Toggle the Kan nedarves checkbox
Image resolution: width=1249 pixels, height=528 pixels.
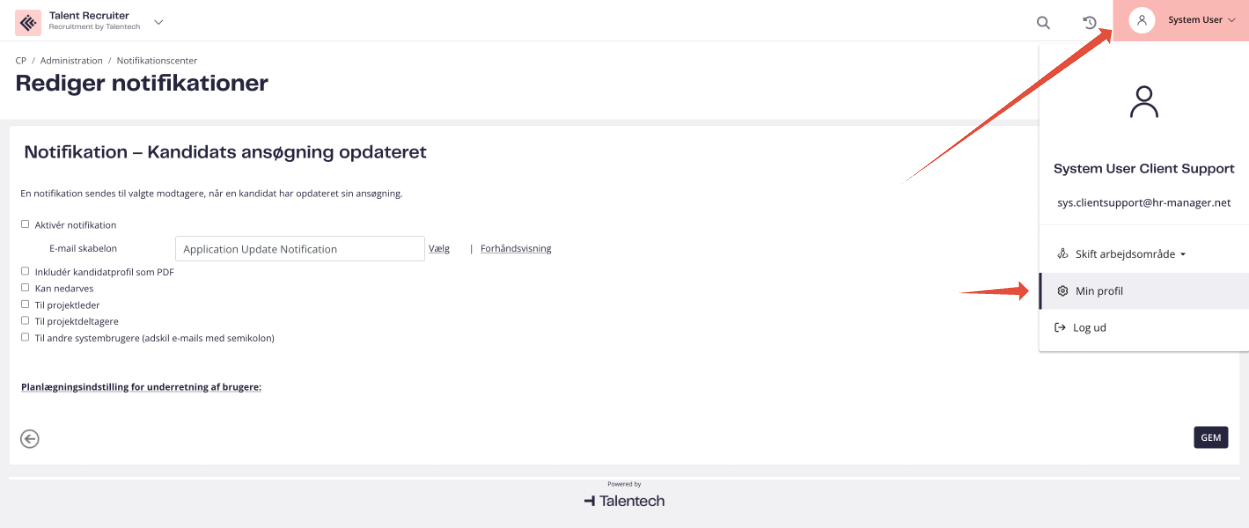click(25, 287)
